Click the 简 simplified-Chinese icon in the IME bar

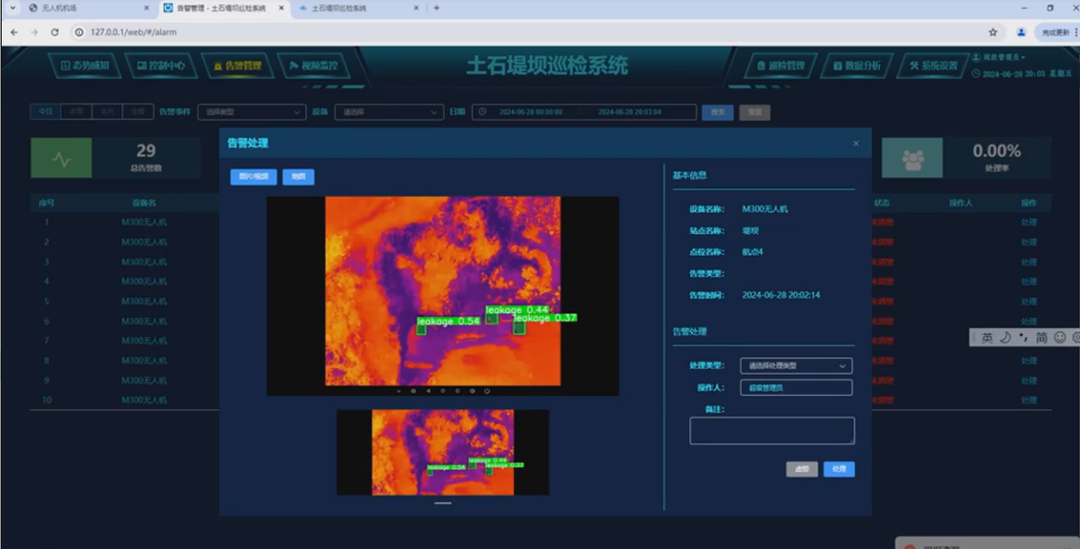click(1041, 338)
